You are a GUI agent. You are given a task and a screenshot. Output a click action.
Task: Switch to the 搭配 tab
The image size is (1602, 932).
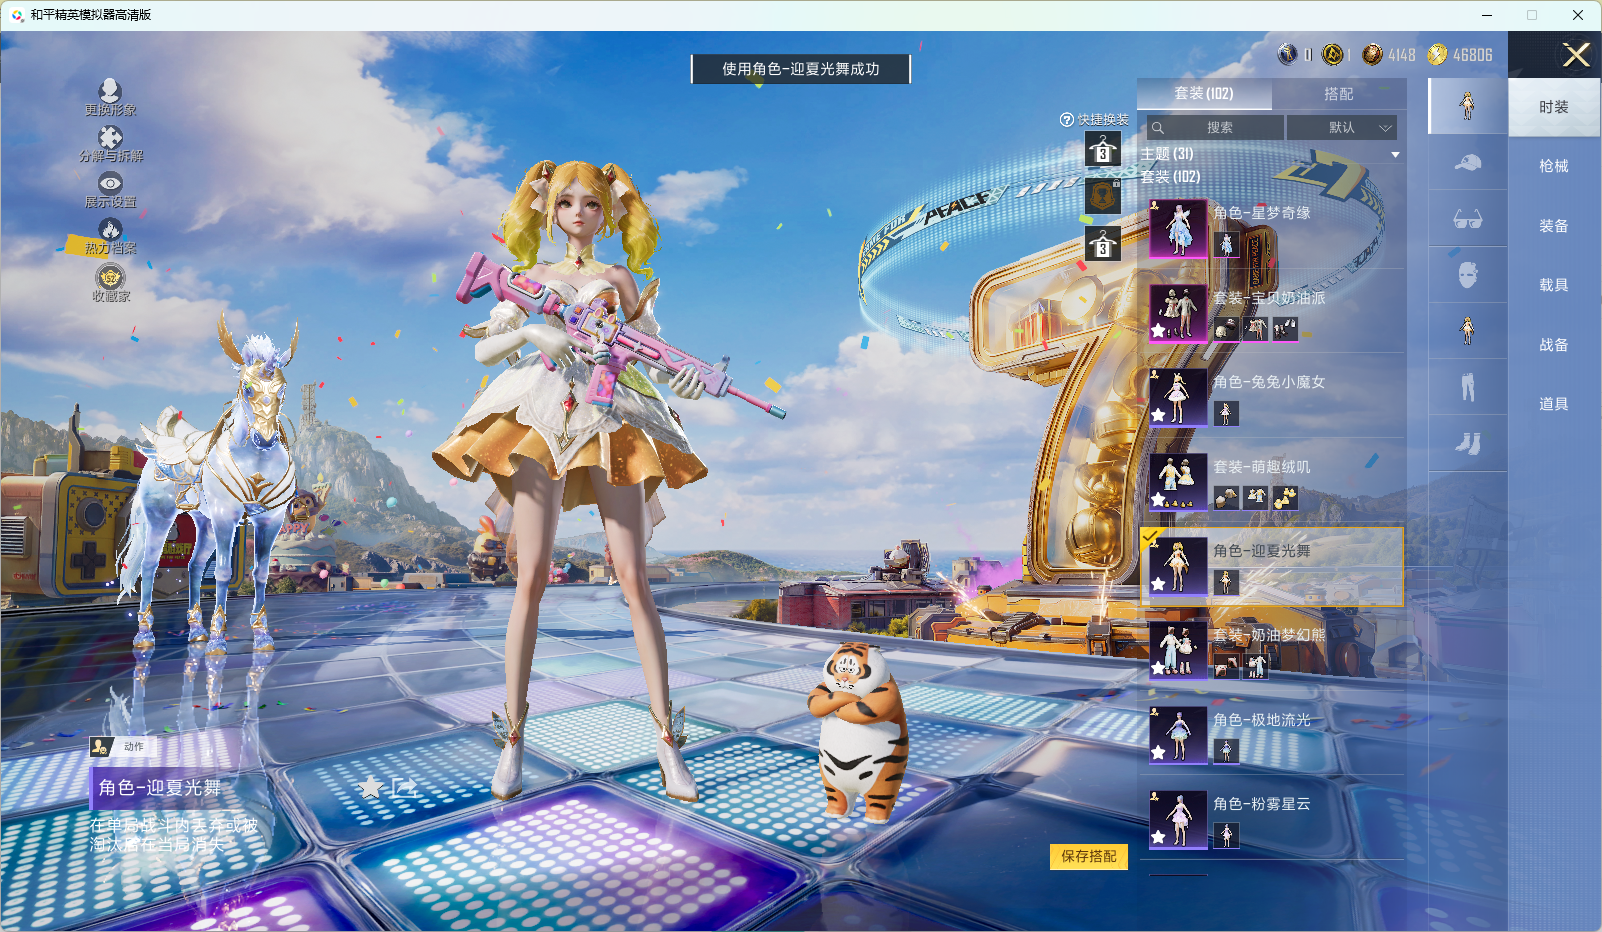(x=1339, y=94)
